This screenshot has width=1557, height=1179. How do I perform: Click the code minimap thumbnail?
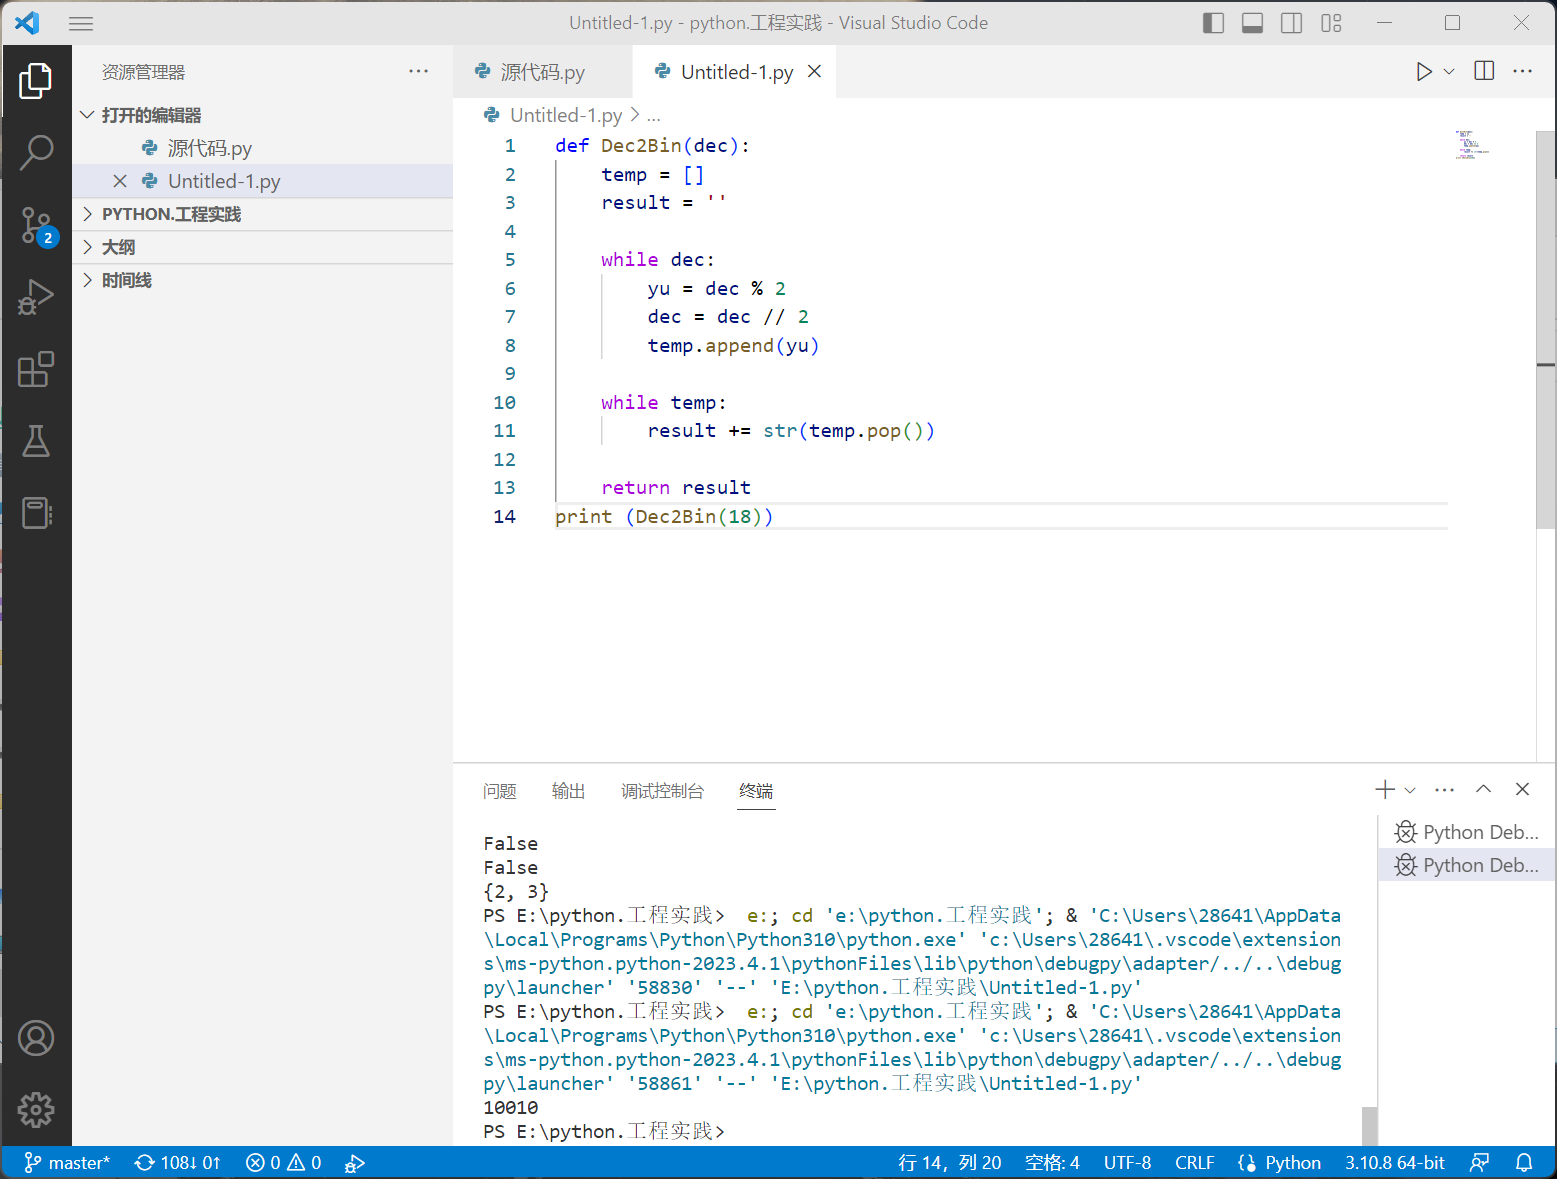1471,145
